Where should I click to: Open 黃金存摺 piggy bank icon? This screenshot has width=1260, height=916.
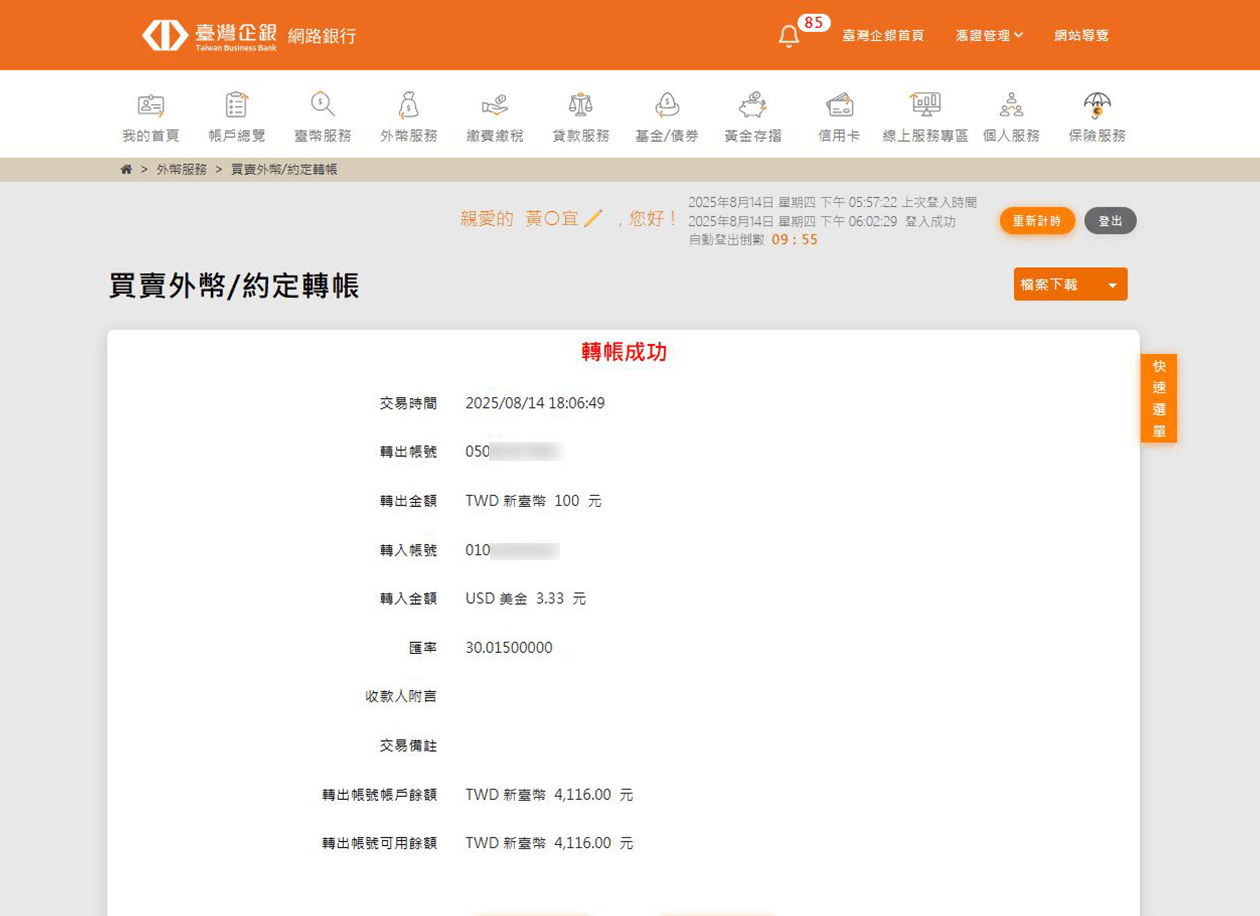(x=753, y=105)
